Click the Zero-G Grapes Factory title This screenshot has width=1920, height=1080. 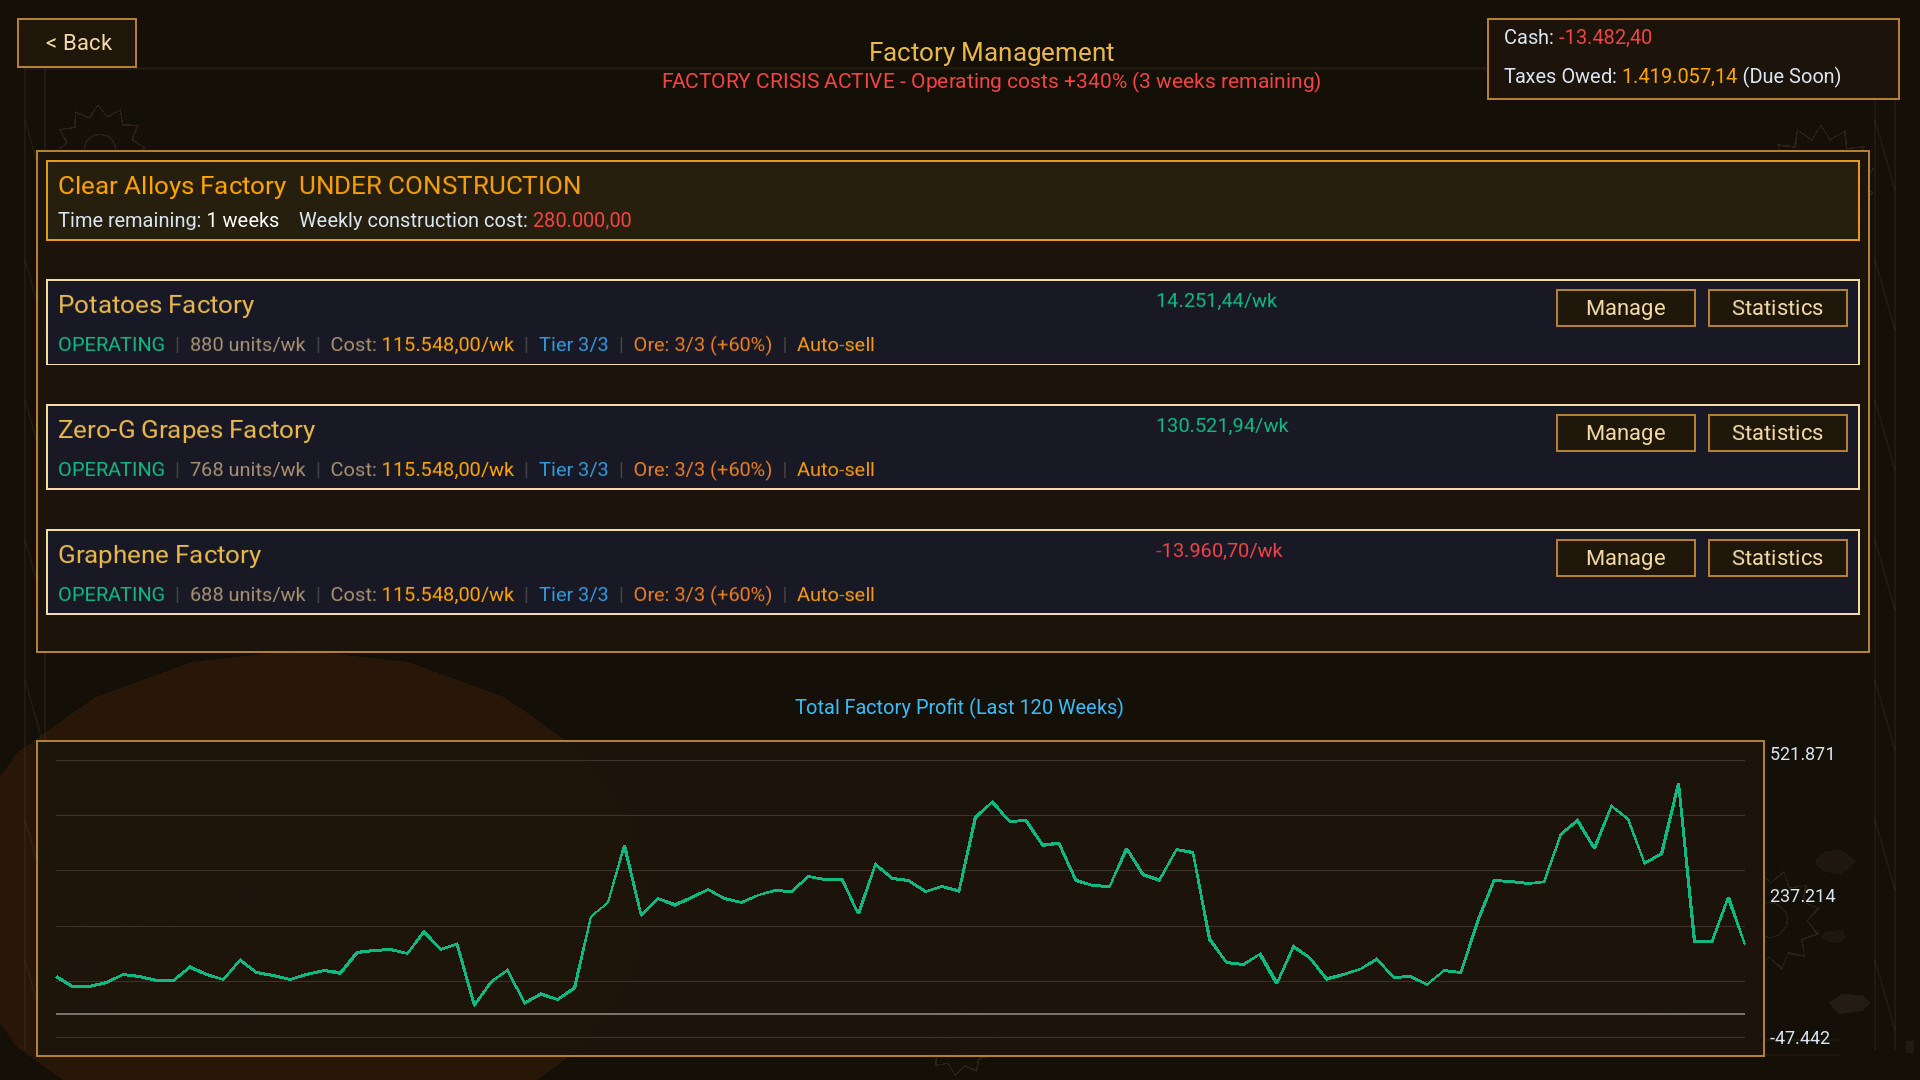pyautogui.click(x=186, y=430)
